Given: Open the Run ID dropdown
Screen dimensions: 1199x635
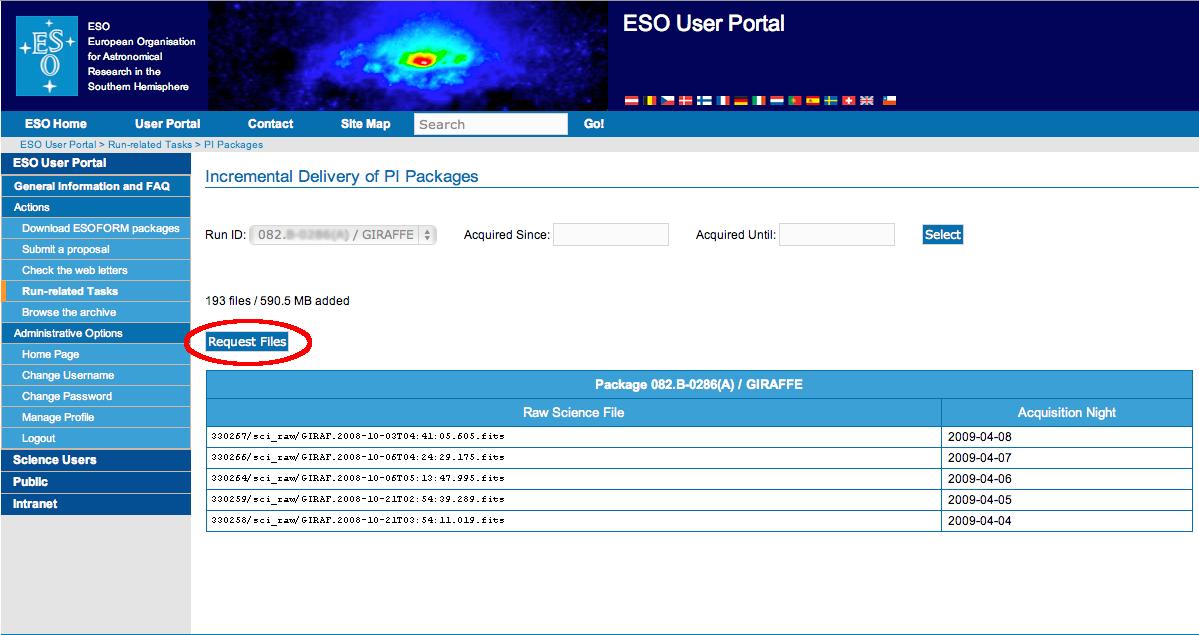Looking at the screenshot, I should coord(342,235).
